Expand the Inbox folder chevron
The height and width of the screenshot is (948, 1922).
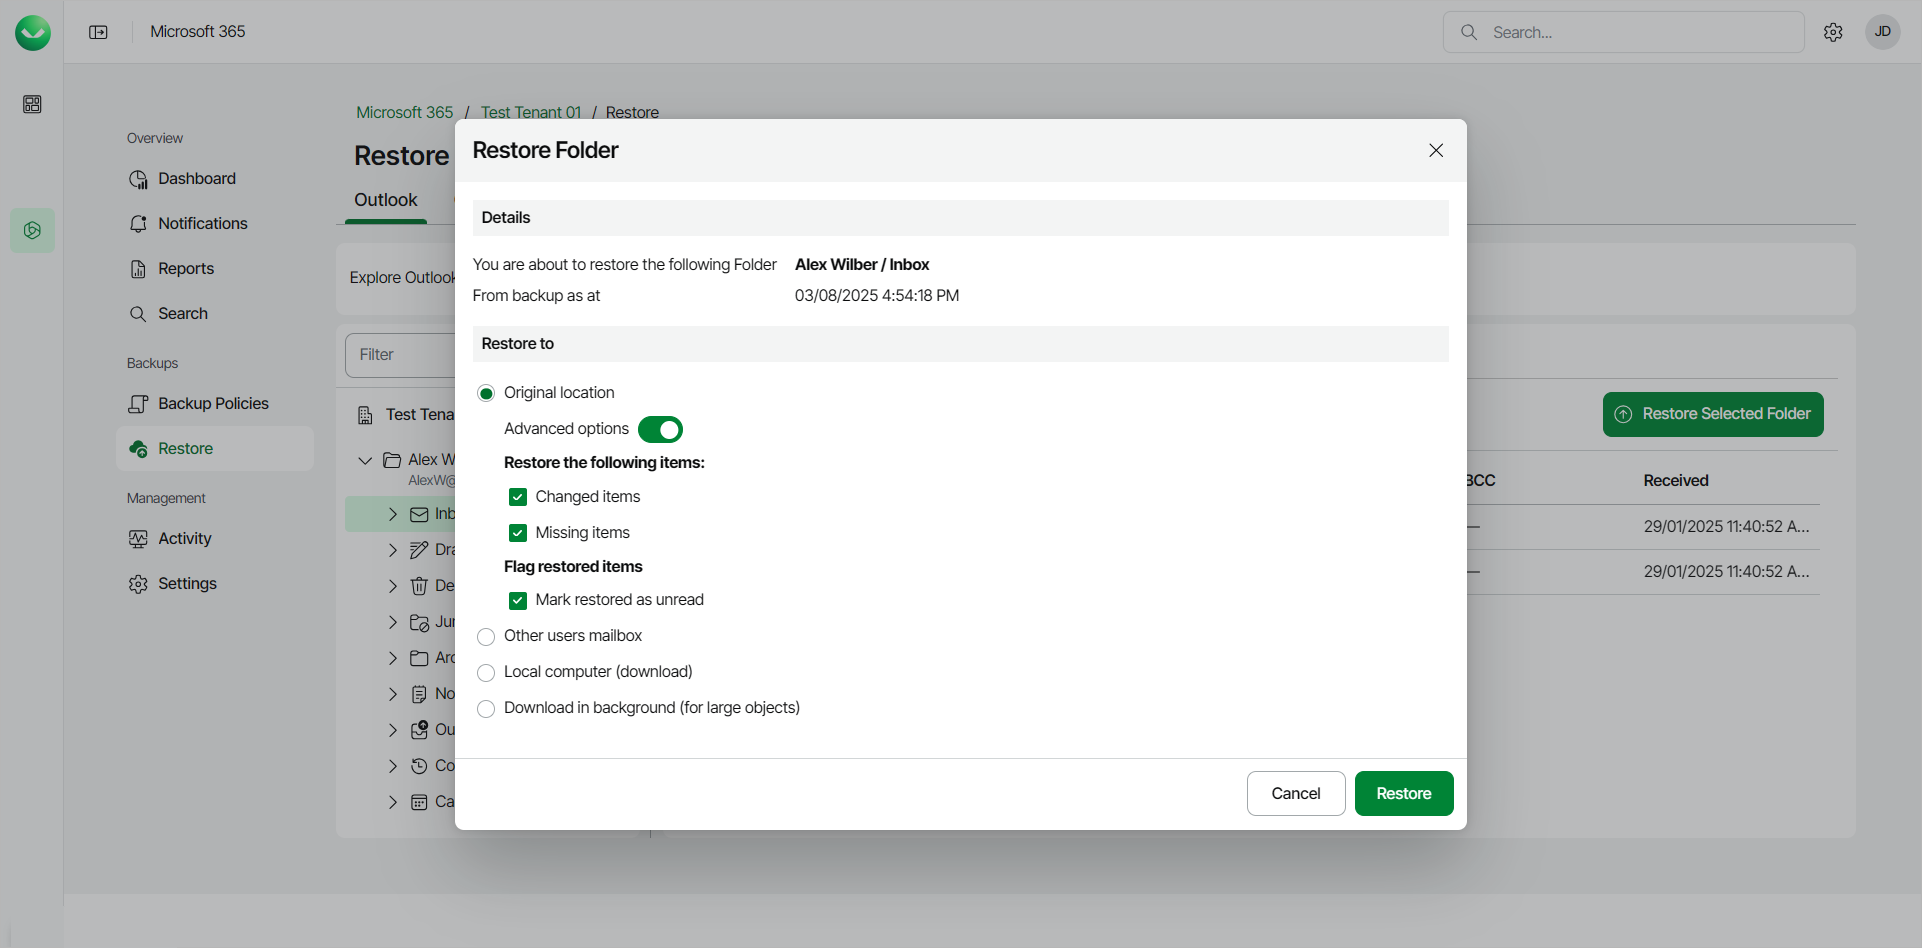pyautogui.click(x=393, y=515)
